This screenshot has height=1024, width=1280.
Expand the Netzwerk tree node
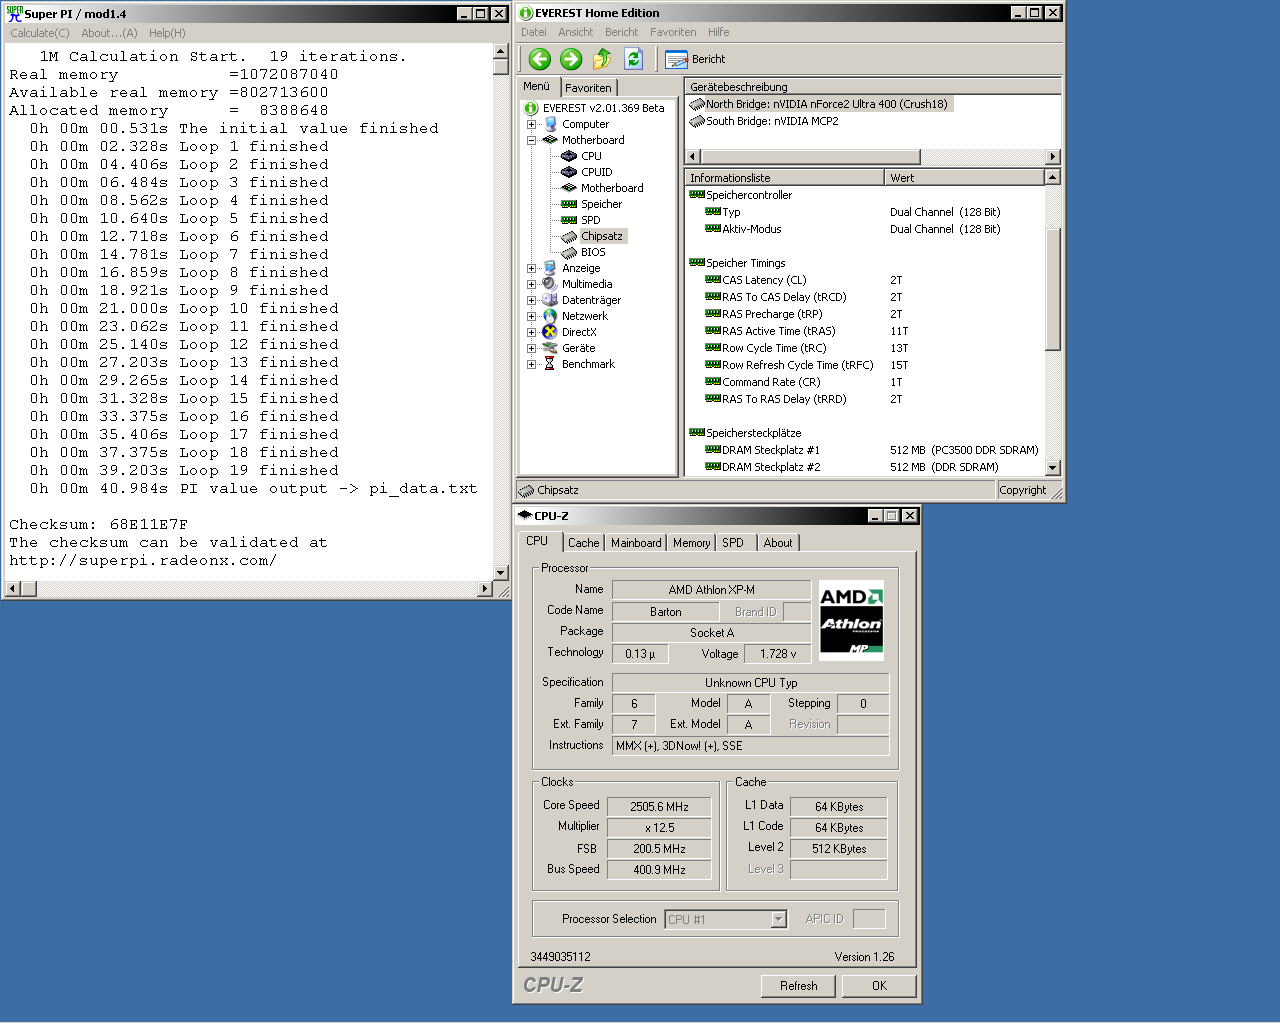point(532,316)
